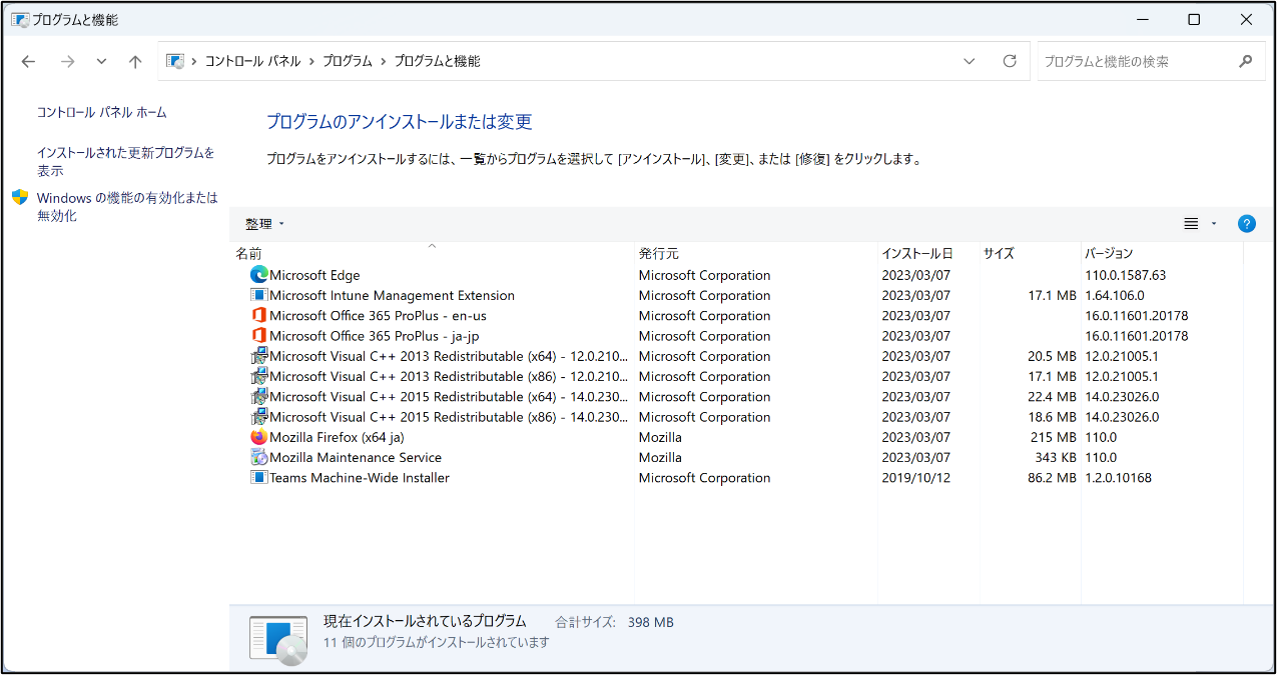Select Visual C++ 2015 Redistributable (x86)

tap(449, 417)
